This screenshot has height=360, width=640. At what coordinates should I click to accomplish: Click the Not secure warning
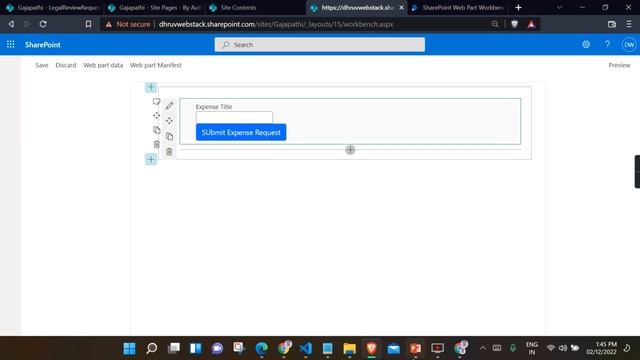pos(128,24)
